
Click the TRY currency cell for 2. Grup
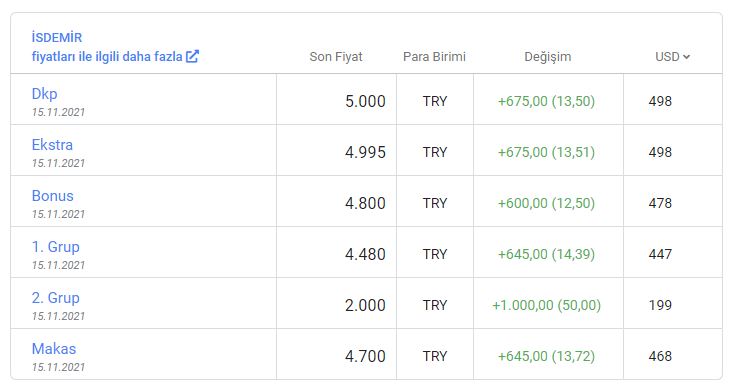435,305
